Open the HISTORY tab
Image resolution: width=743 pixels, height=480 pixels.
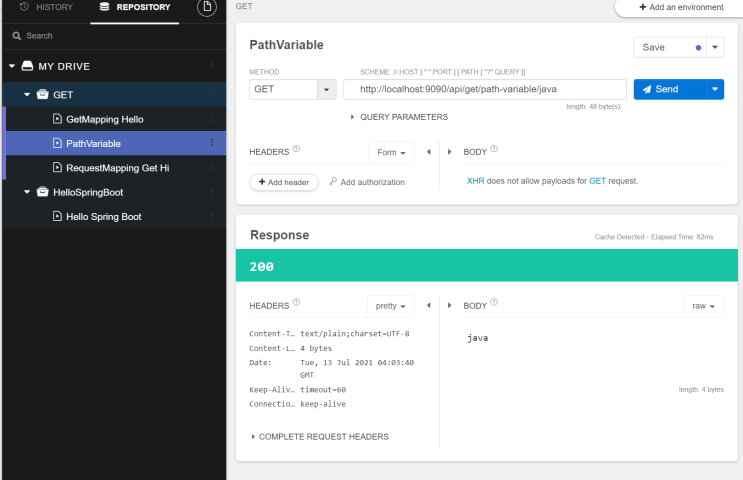pos(46,7)
